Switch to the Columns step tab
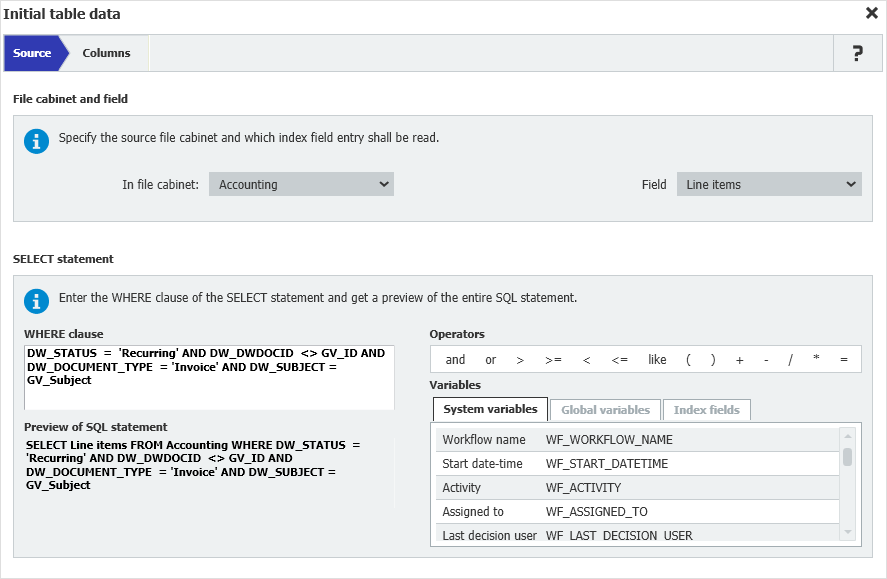Viewport: 887px width, 579px height. pyautogui.click(x=106, y=53)
